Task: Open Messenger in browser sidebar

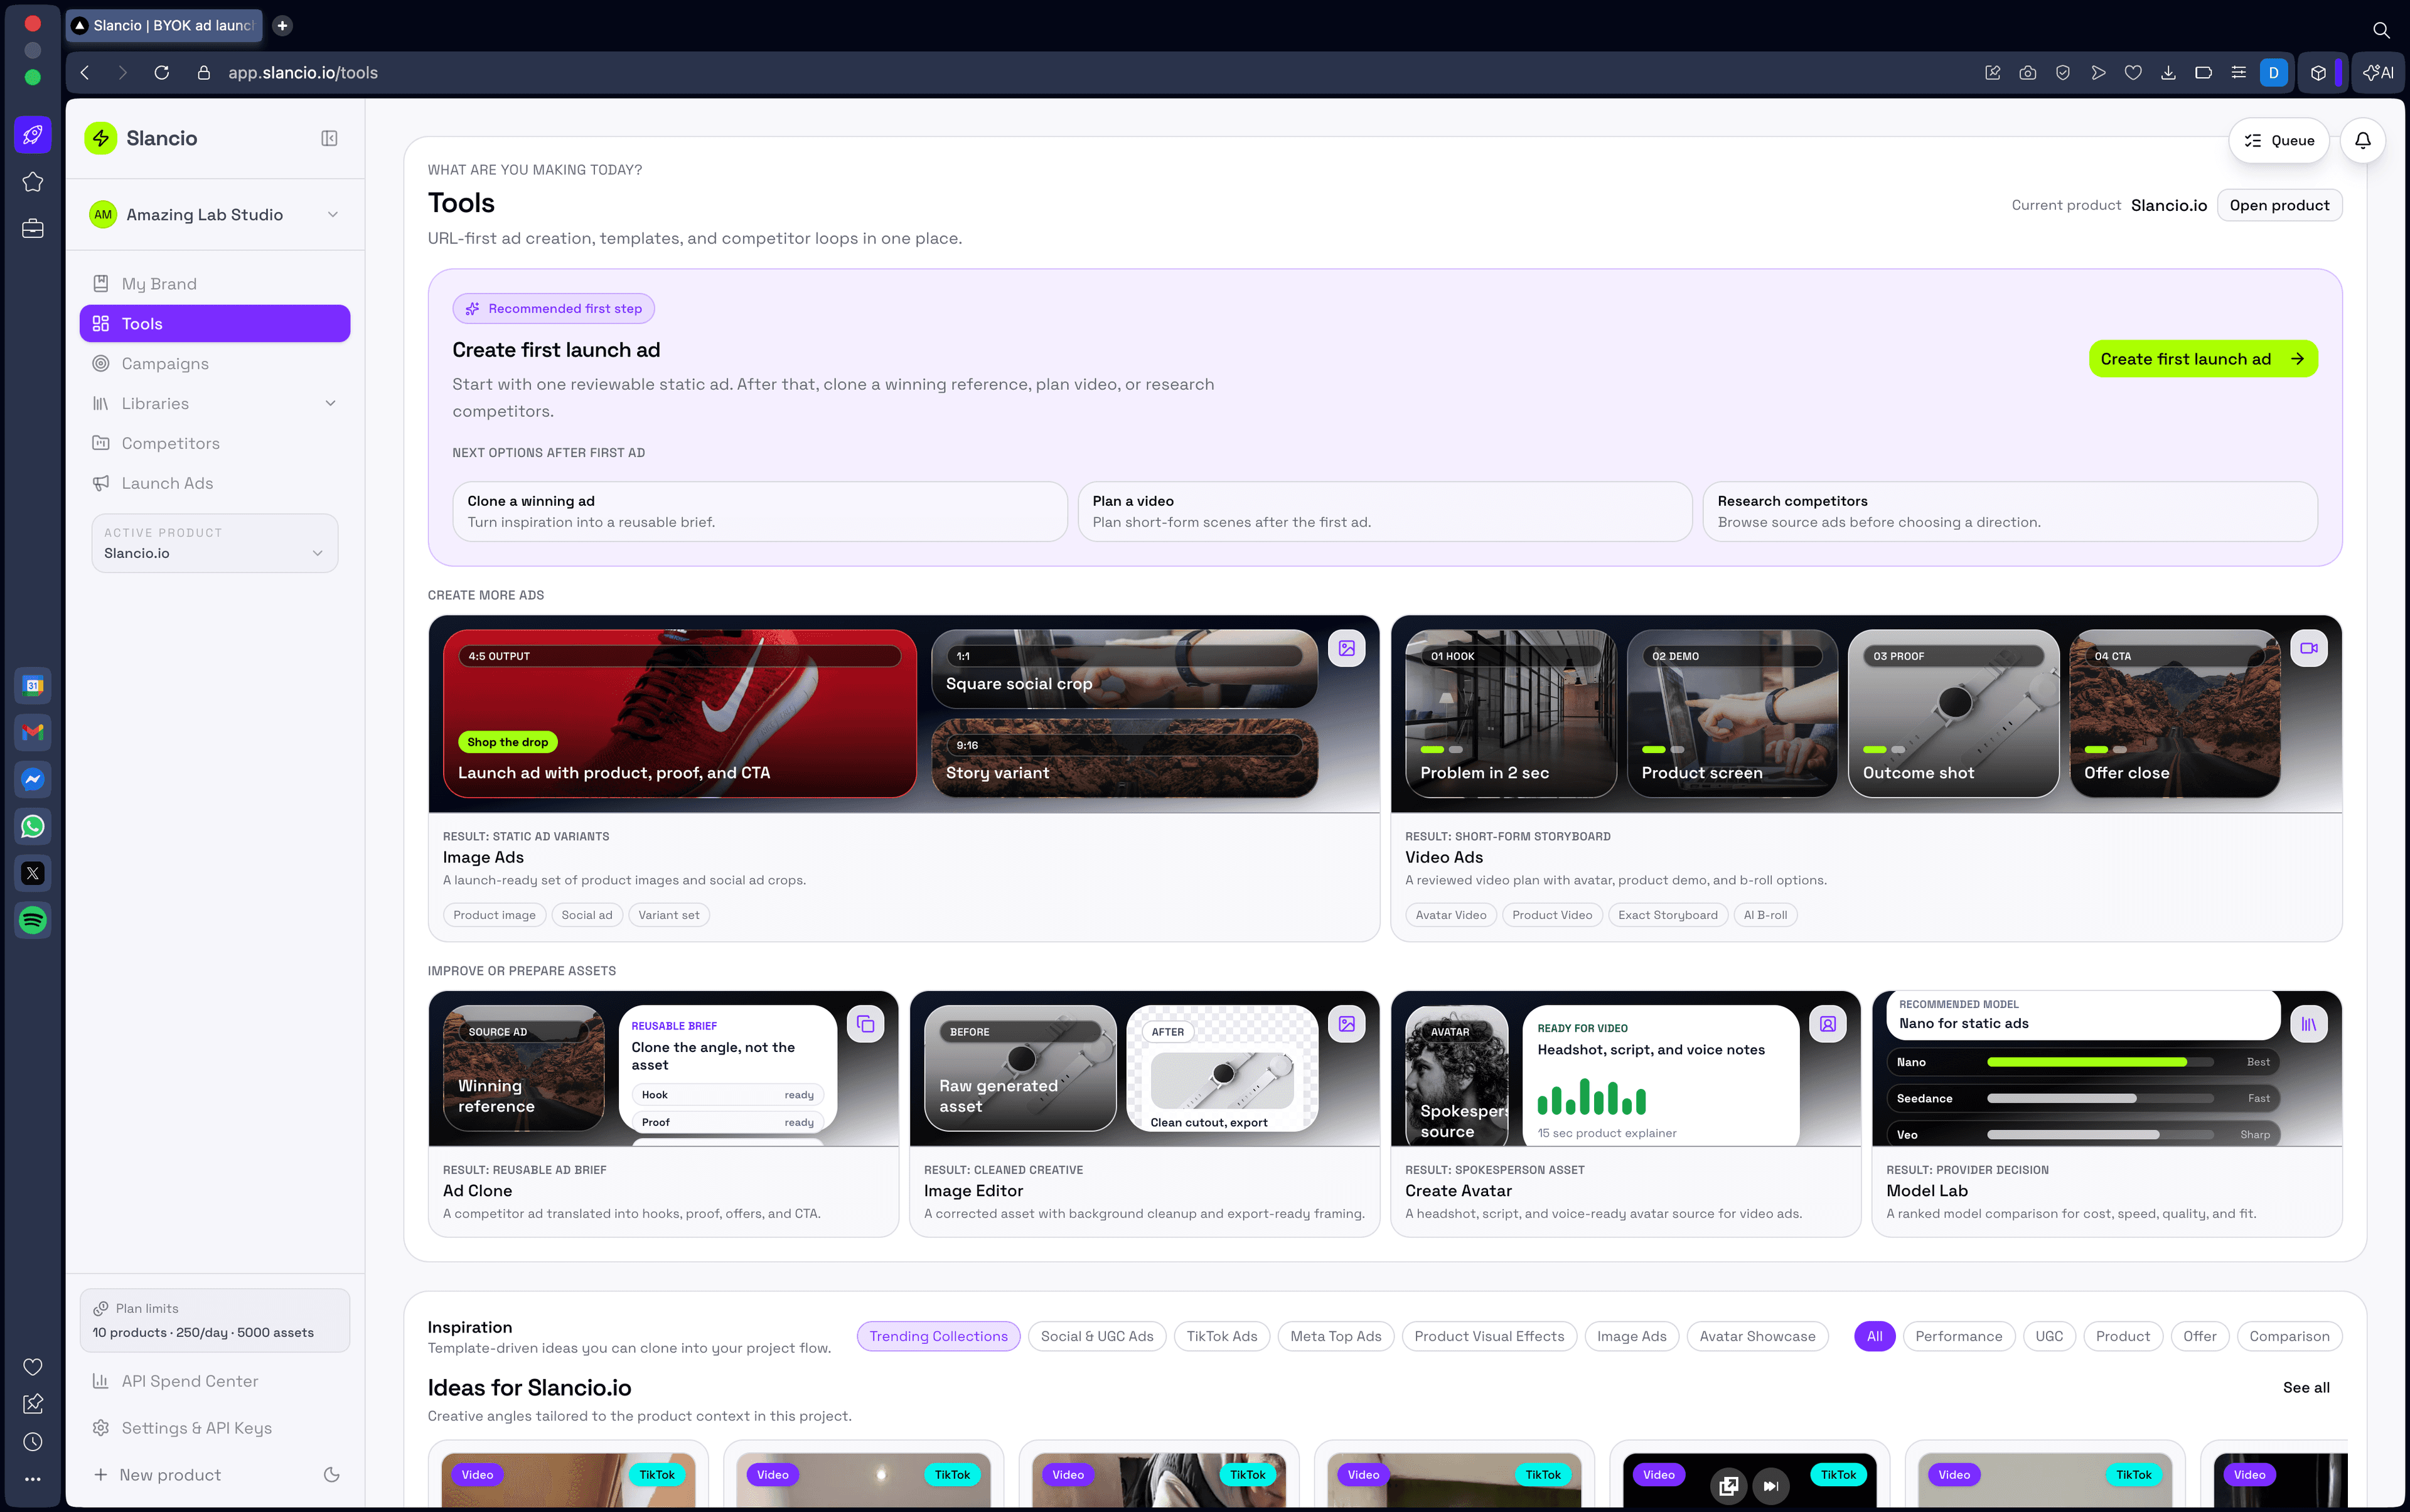Action: [33, 779]
